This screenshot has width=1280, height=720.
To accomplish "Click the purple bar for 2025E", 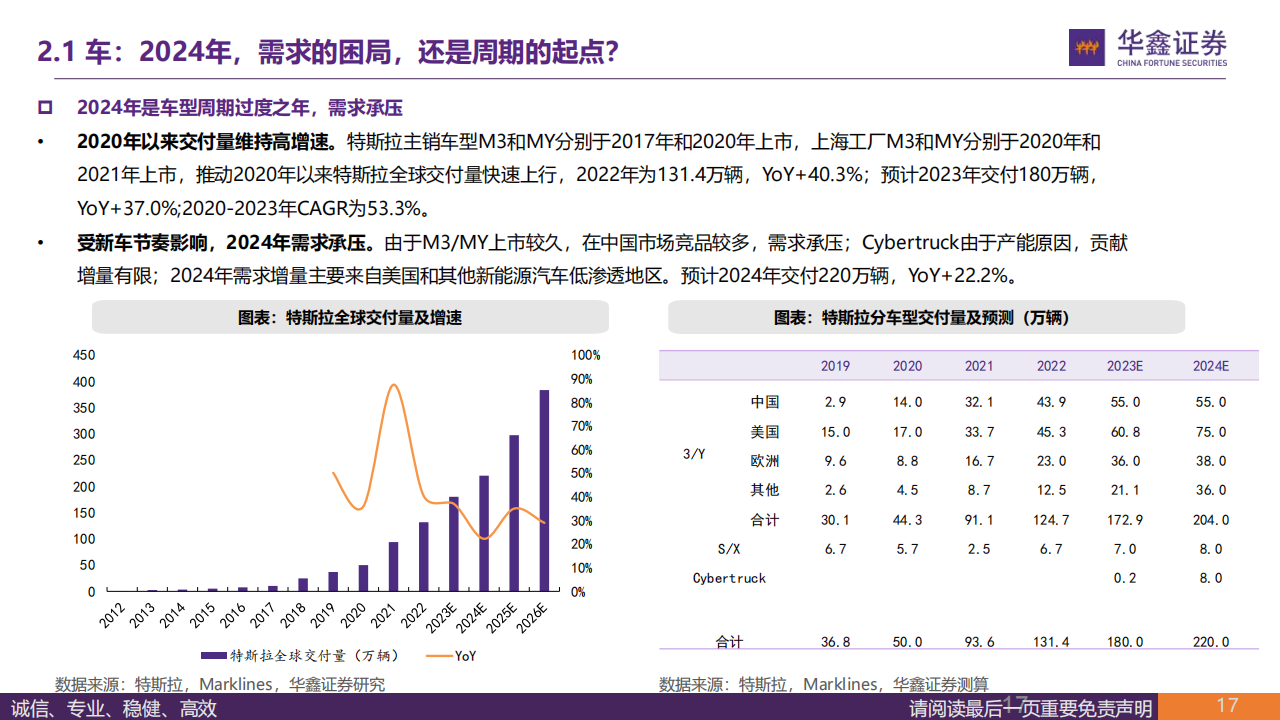I will [x=514, y=513].
